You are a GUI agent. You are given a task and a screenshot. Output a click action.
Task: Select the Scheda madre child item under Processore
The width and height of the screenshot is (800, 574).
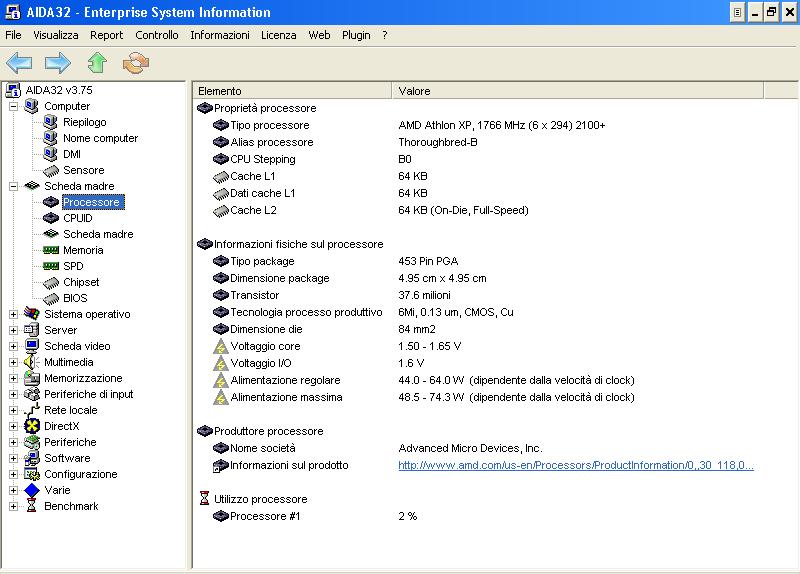coord(98,234)
